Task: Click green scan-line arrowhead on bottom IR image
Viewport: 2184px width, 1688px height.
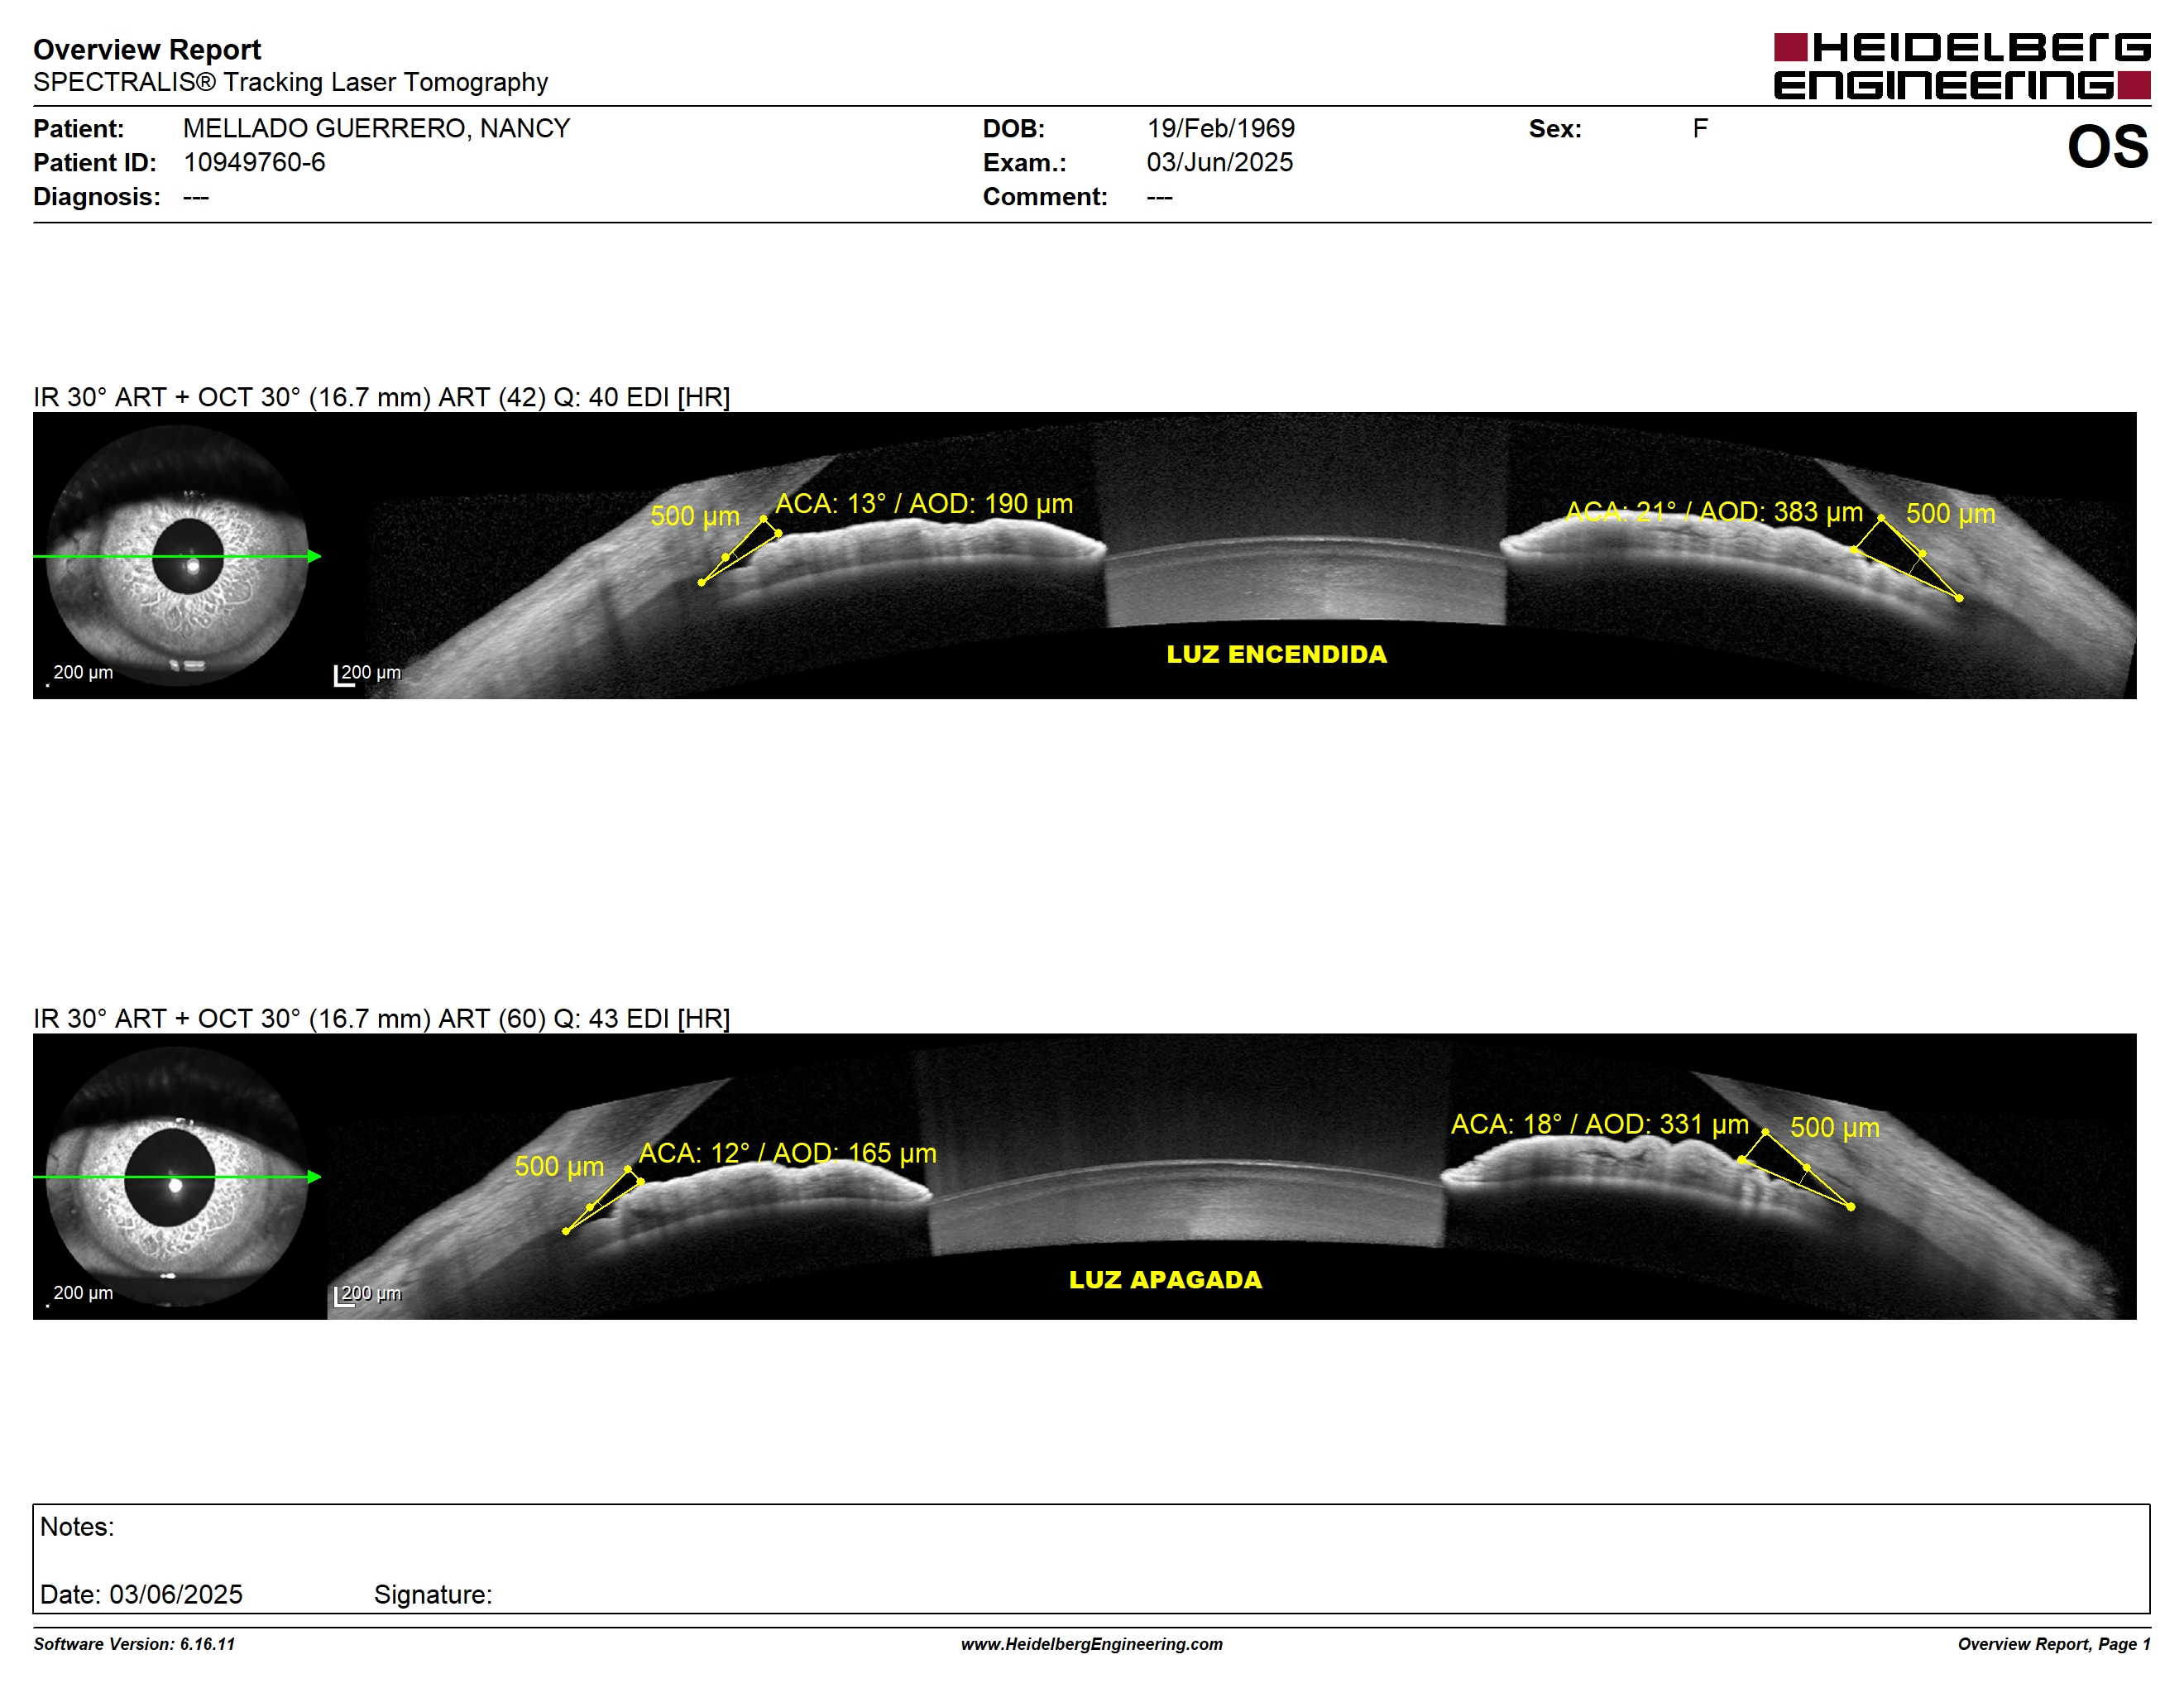Action: pos(315,1177)
